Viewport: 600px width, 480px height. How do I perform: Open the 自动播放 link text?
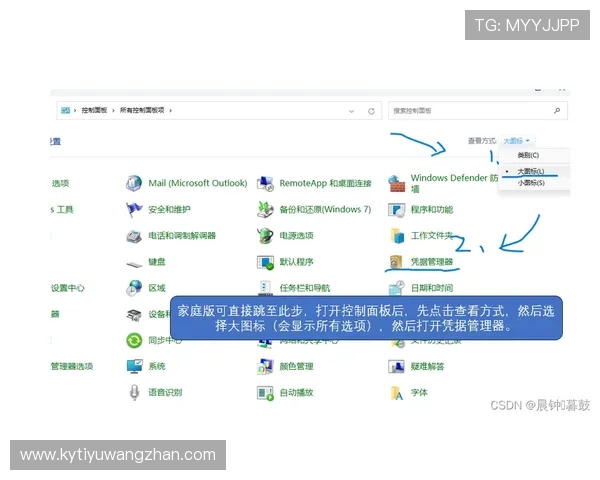coord(296,392)
